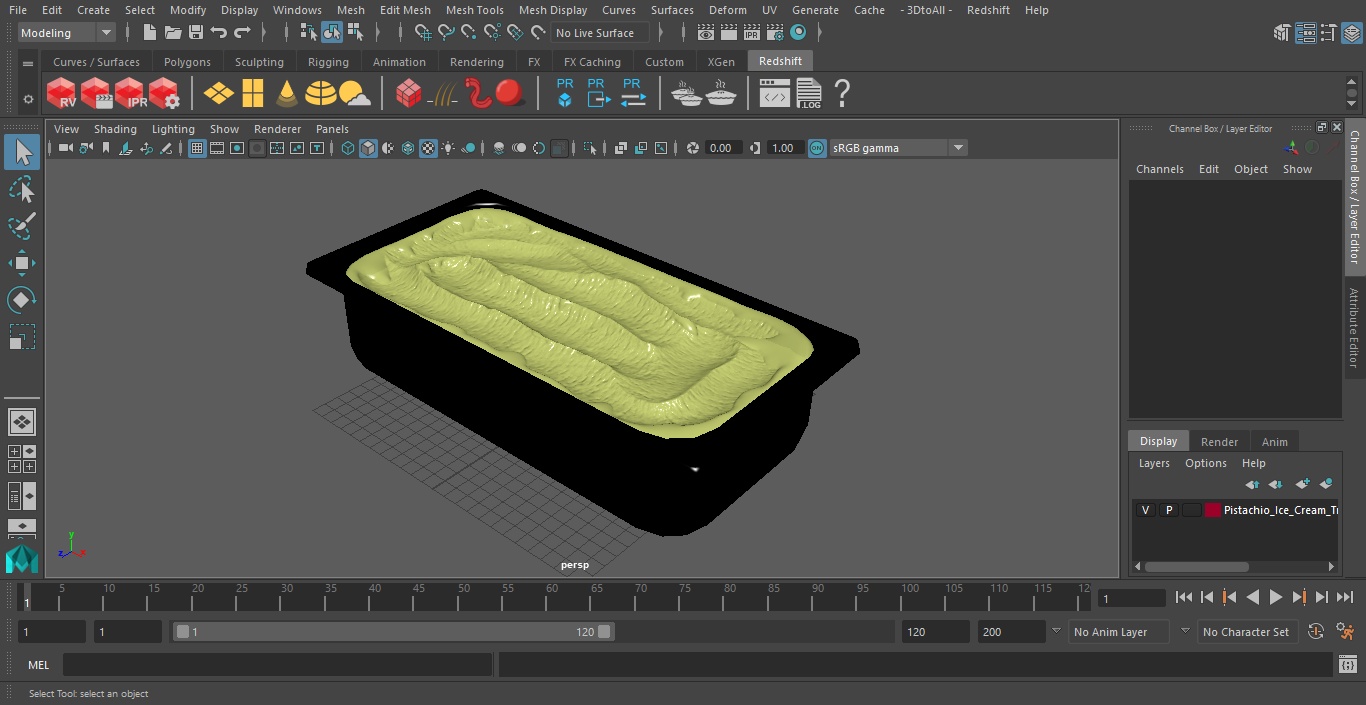Open the Redshift log file icon
The image size is (1366, 705).
click(x=809, y=94)
